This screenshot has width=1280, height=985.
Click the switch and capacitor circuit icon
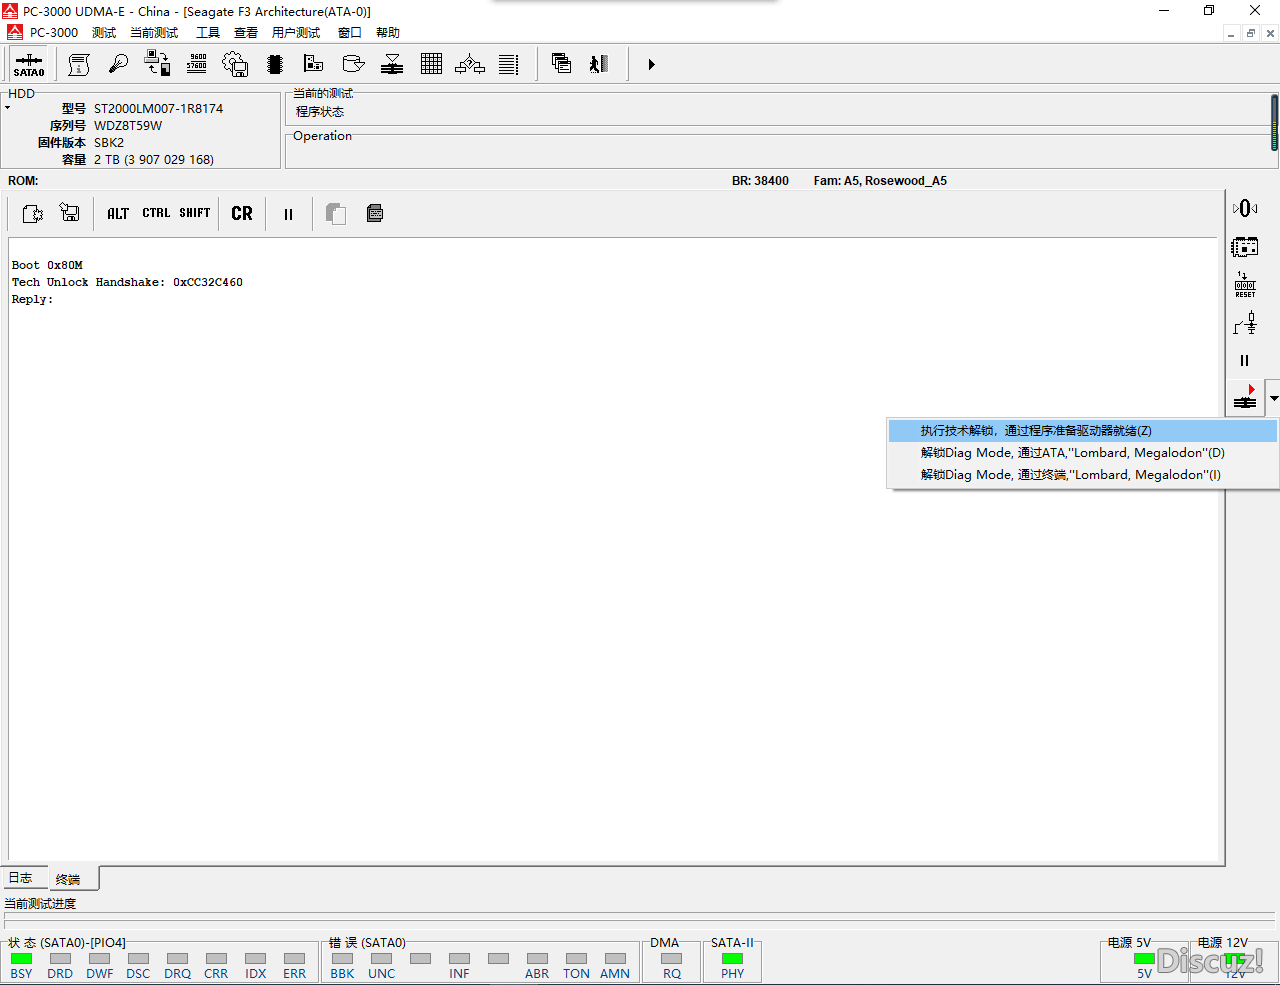pos(1245,323)
